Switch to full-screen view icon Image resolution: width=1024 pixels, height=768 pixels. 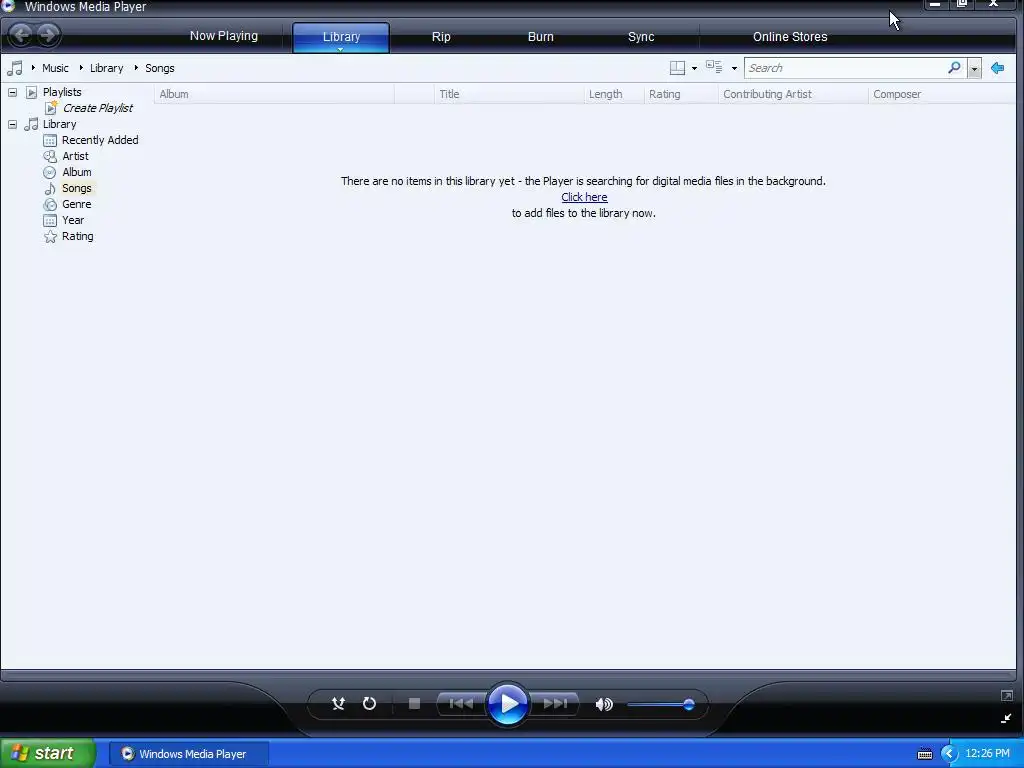point(1006,696)
